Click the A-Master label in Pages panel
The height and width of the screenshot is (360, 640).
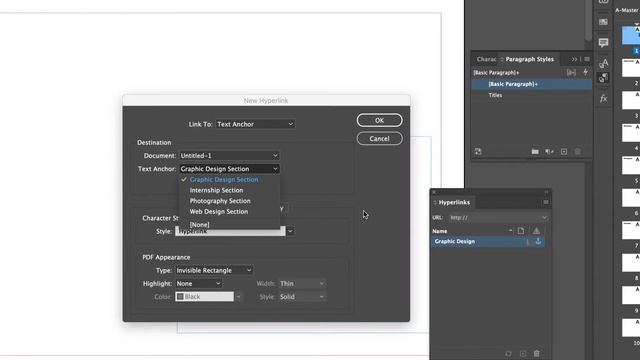click(x=627, y=10)
